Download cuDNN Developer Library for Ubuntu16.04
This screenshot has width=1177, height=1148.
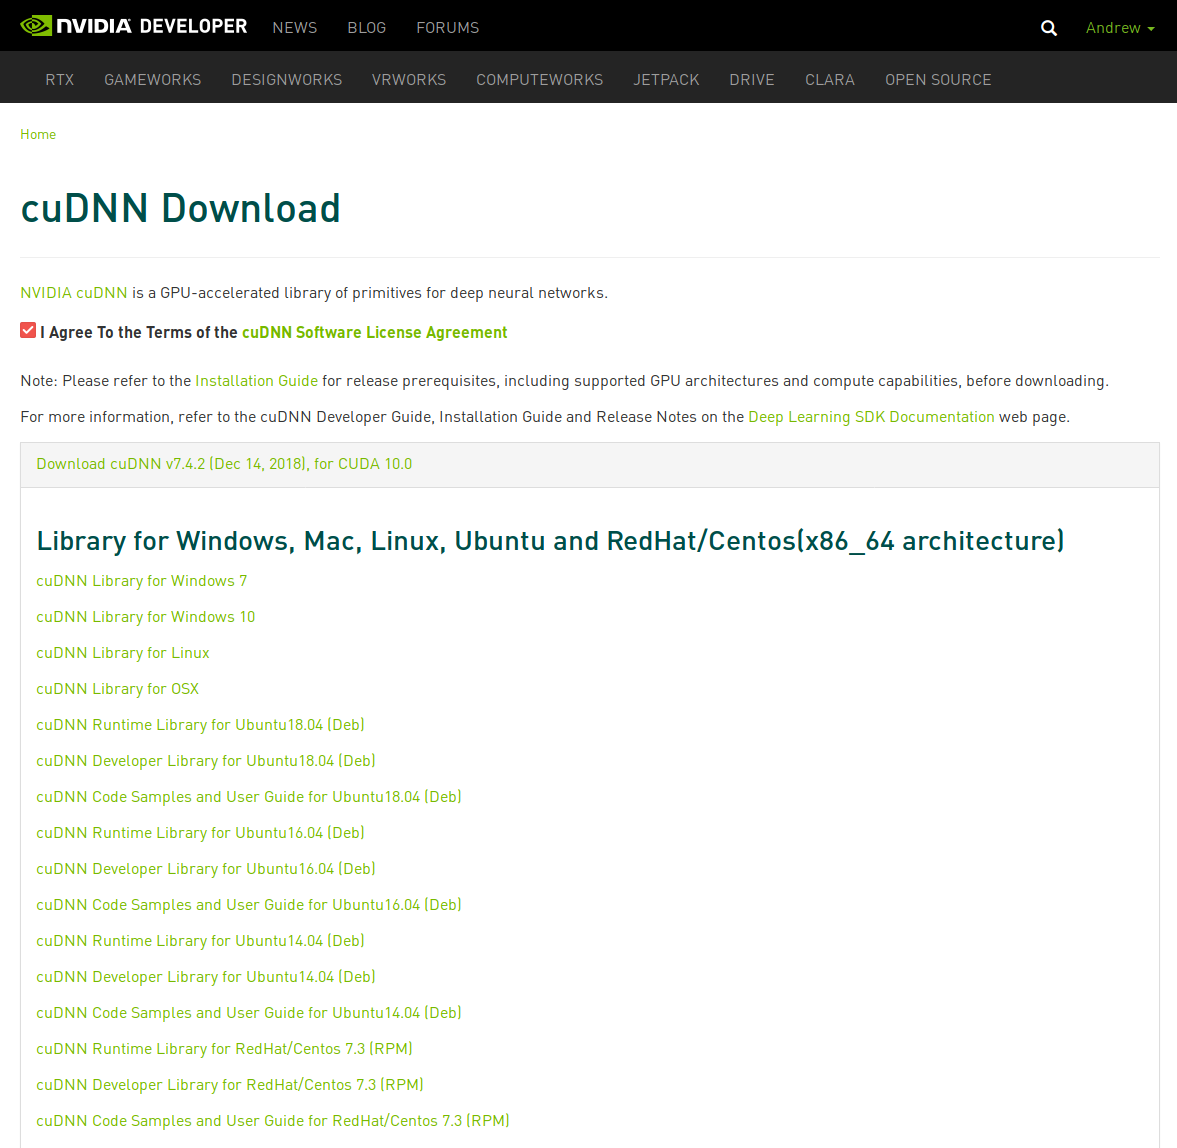pos(206,869)
